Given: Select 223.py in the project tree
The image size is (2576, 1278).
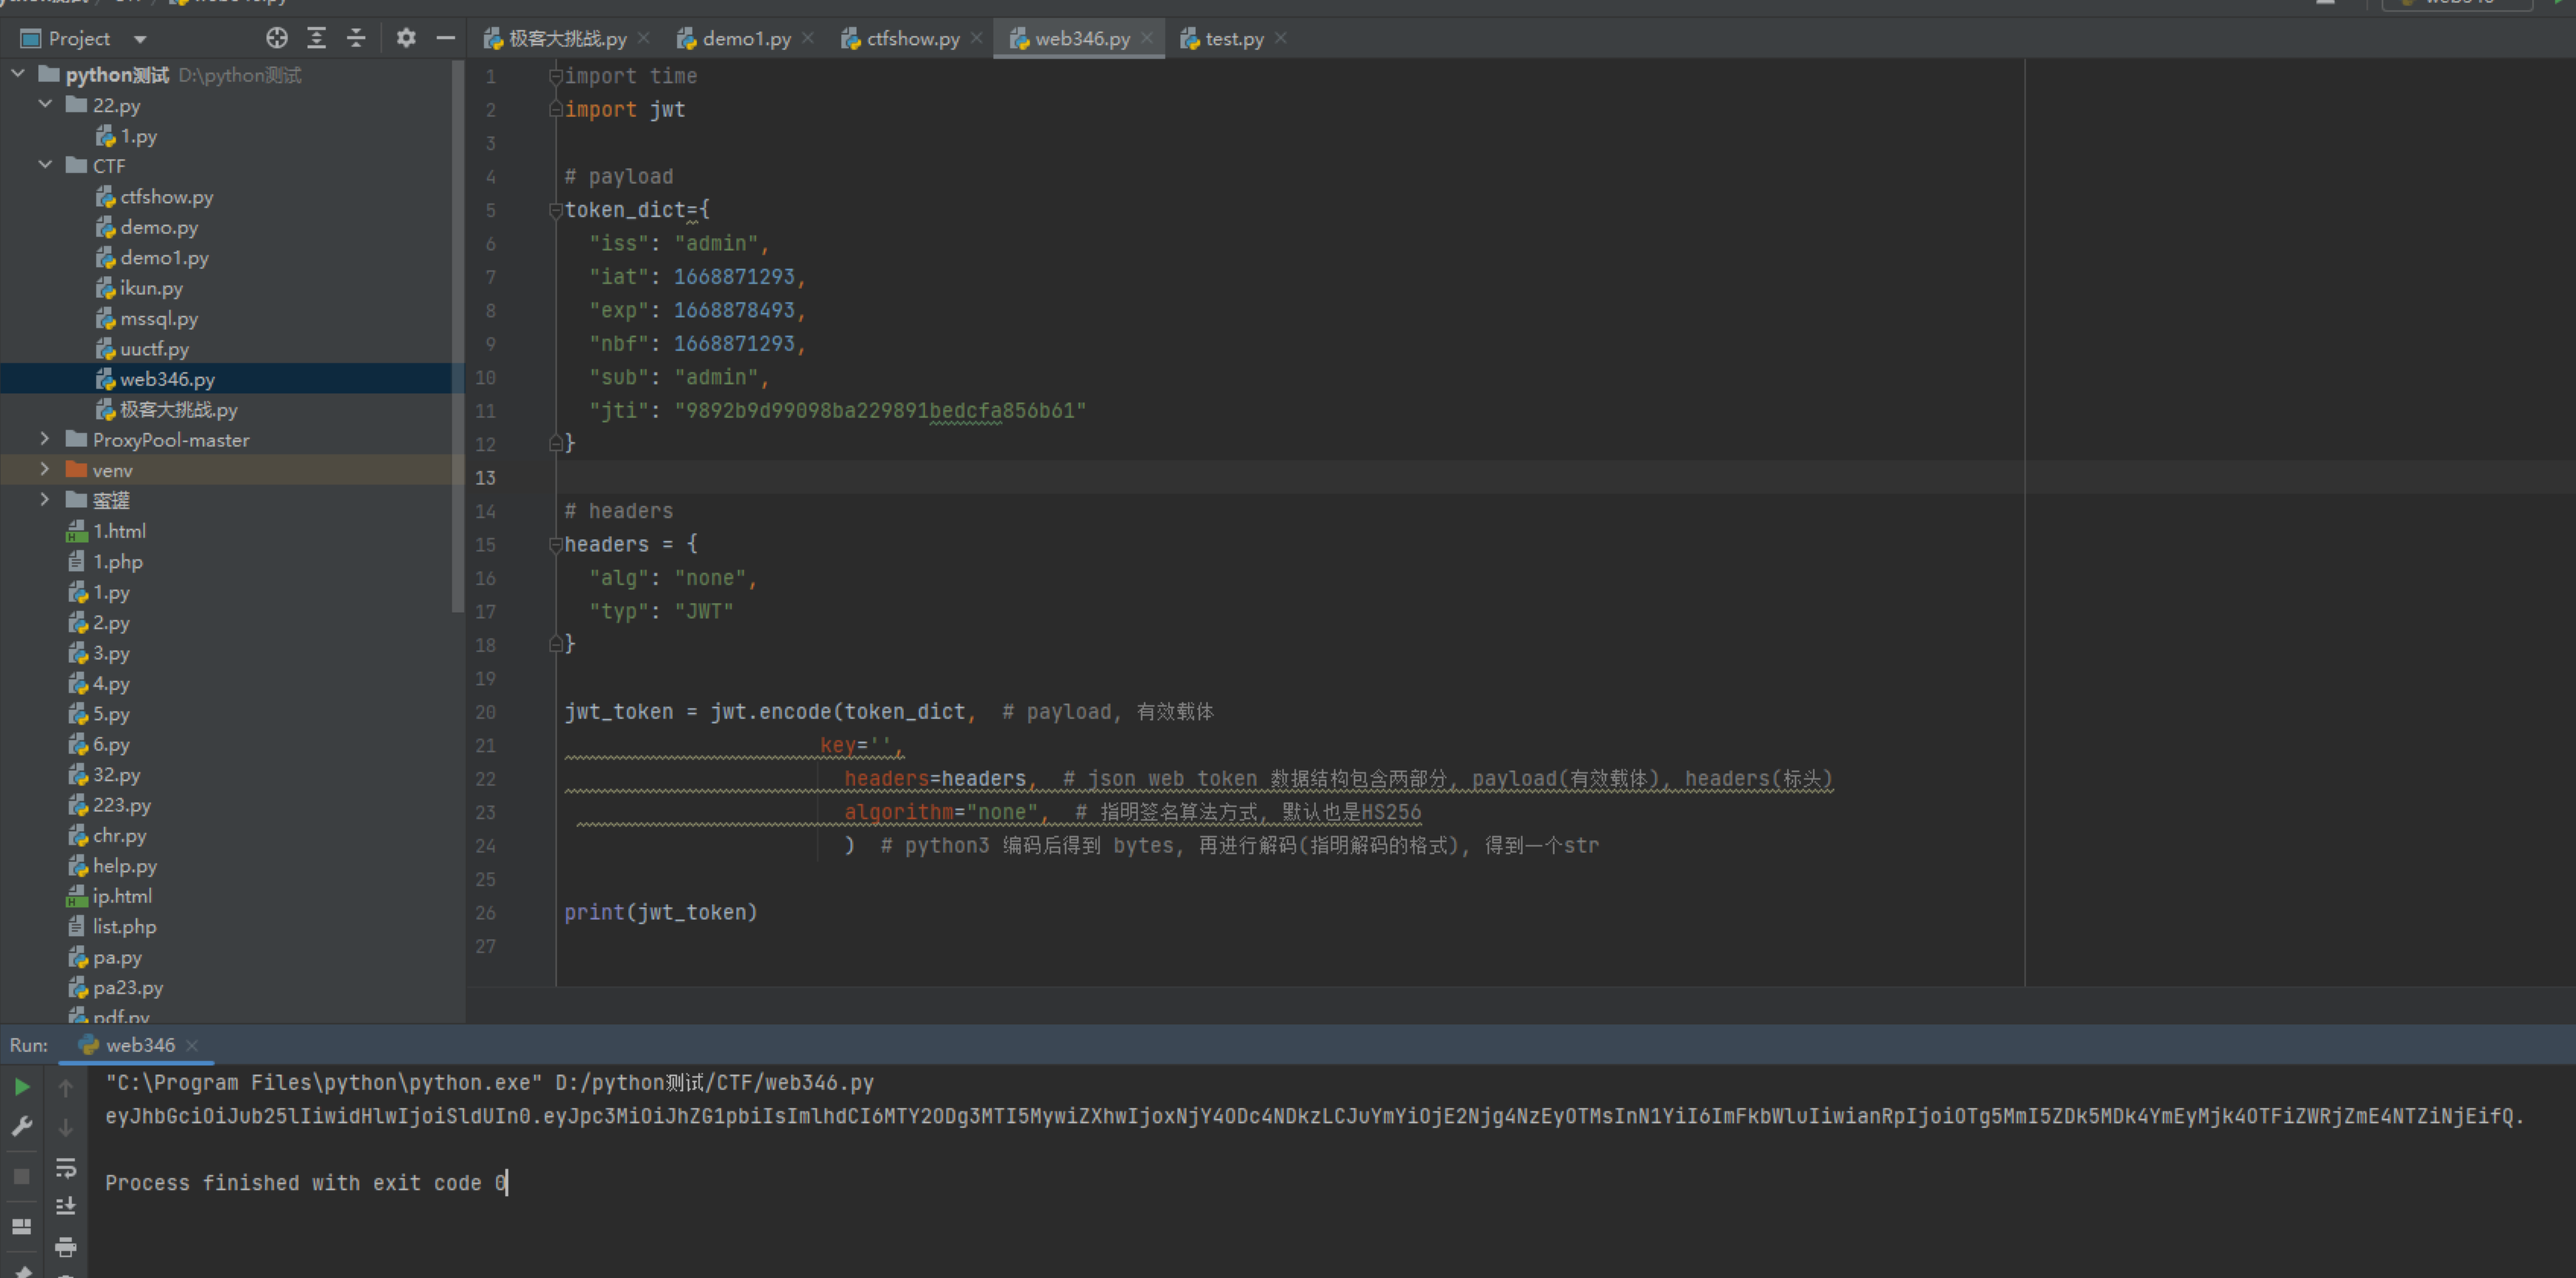Looking at the screenshot, I should 110,804.
